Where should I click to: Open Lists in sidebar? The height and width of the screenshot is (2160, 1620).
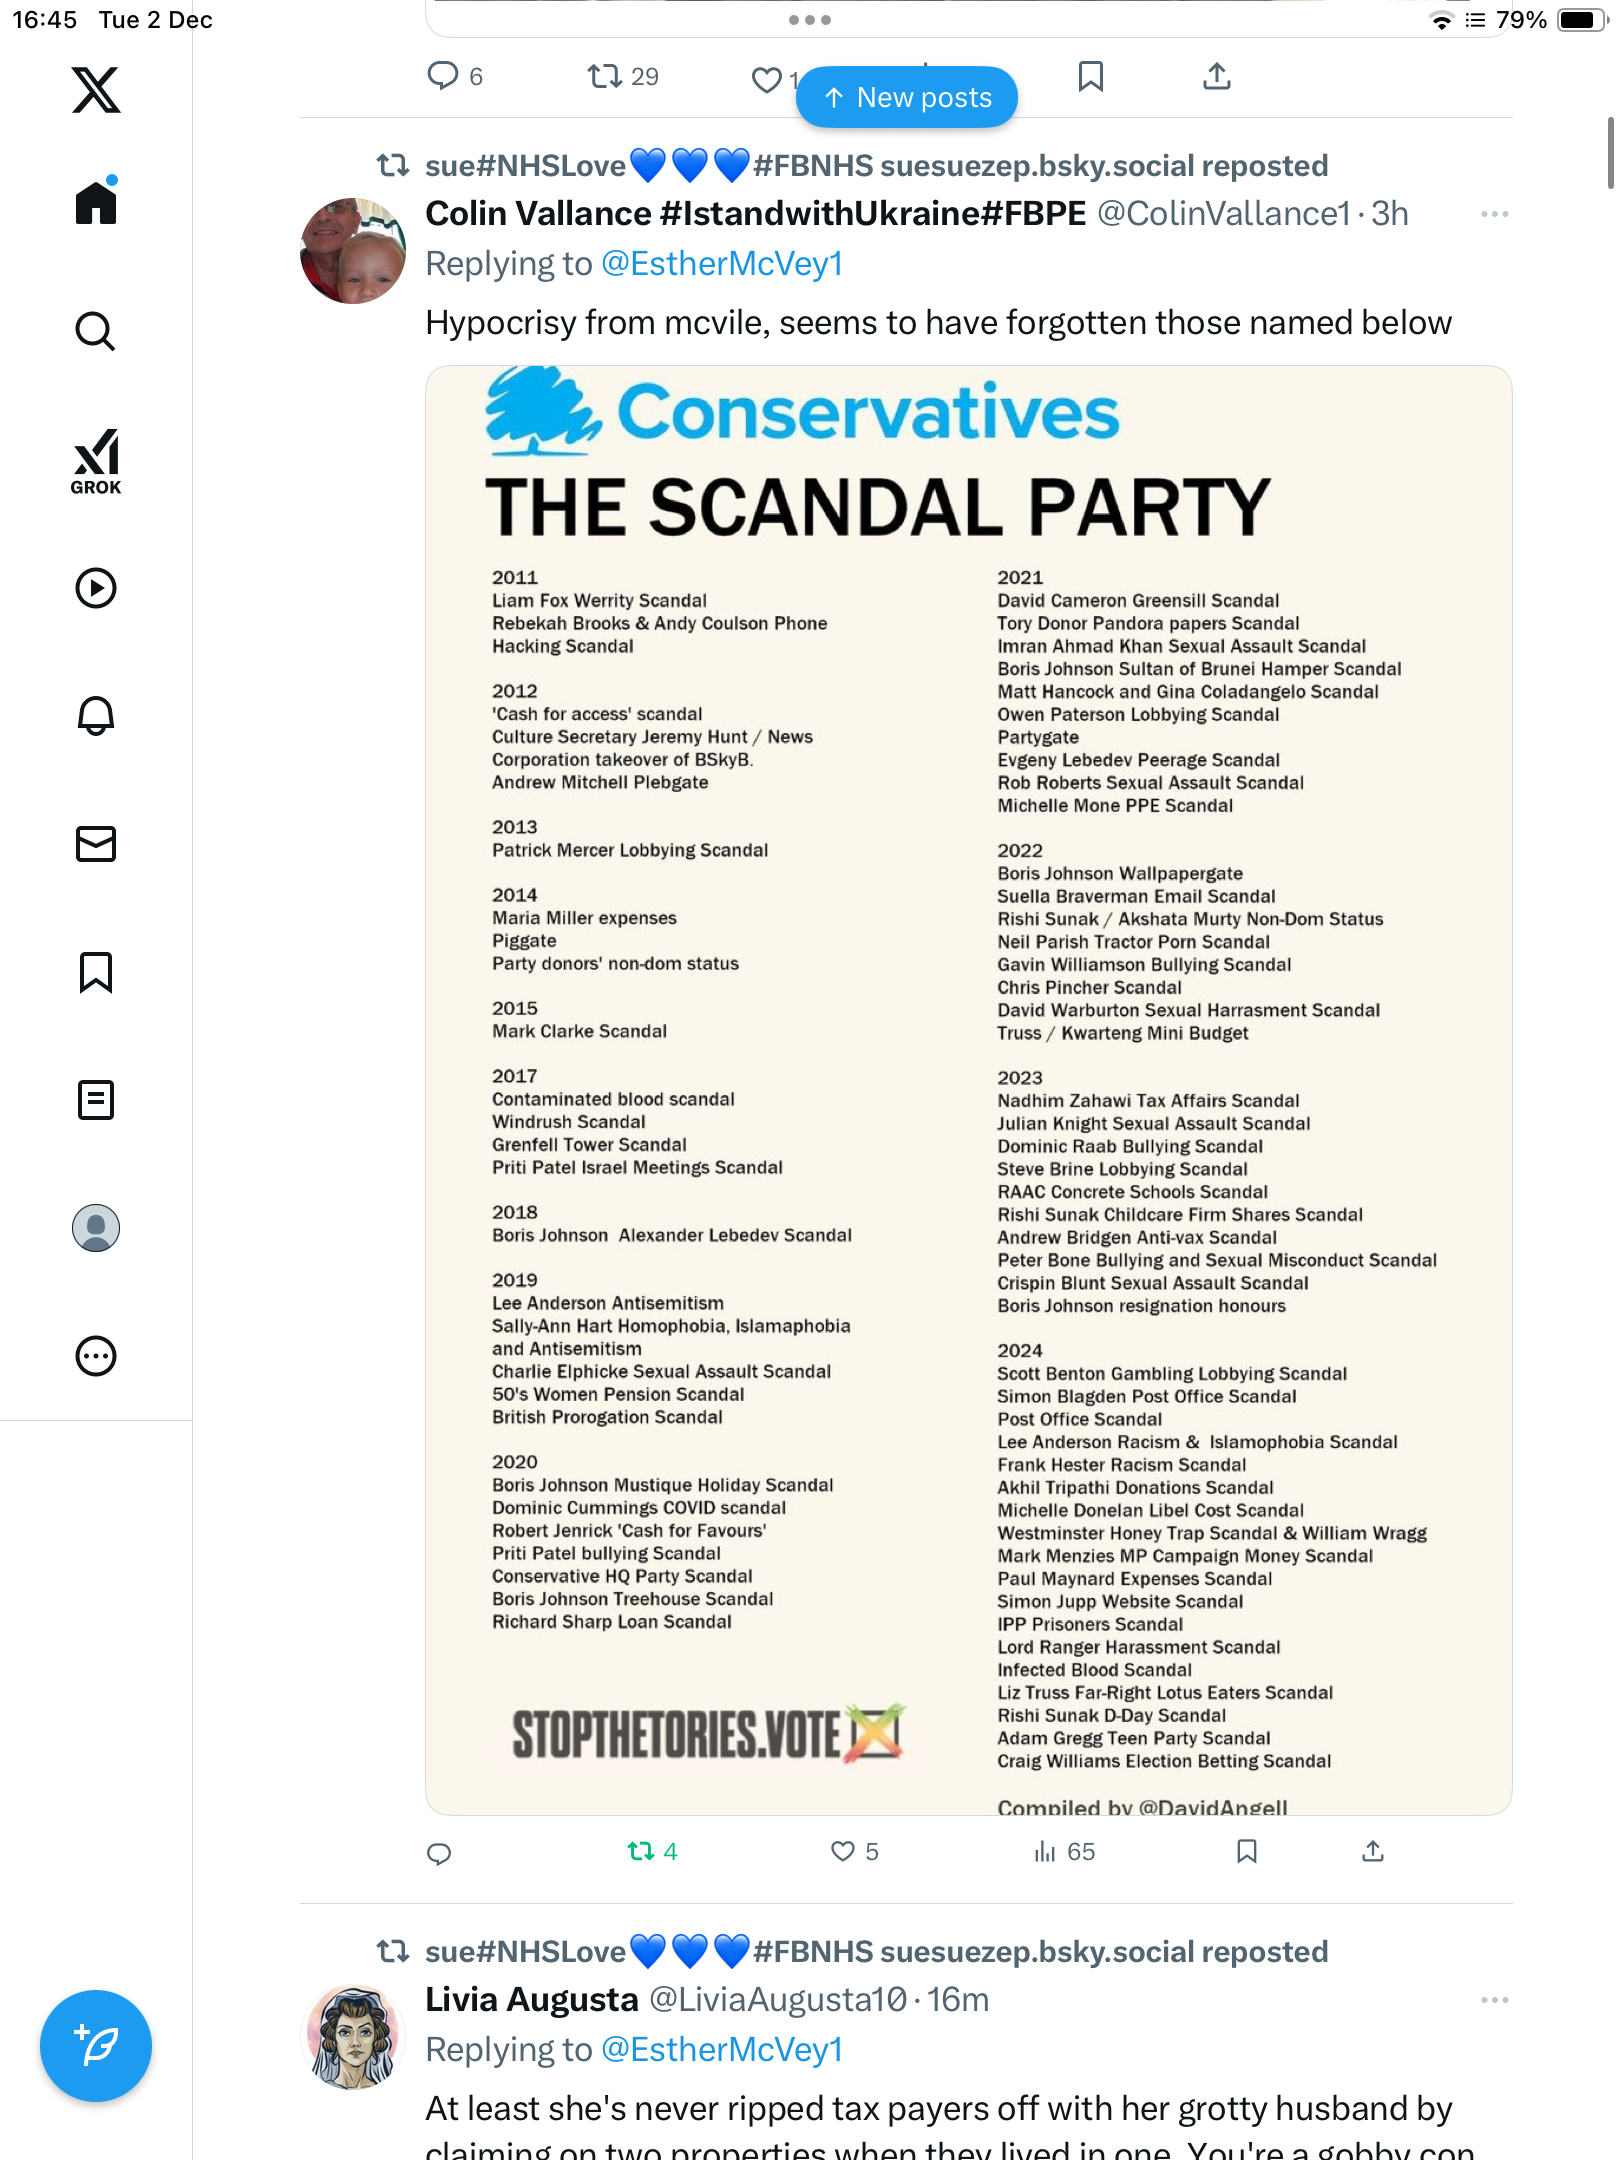pos(96,1100)
